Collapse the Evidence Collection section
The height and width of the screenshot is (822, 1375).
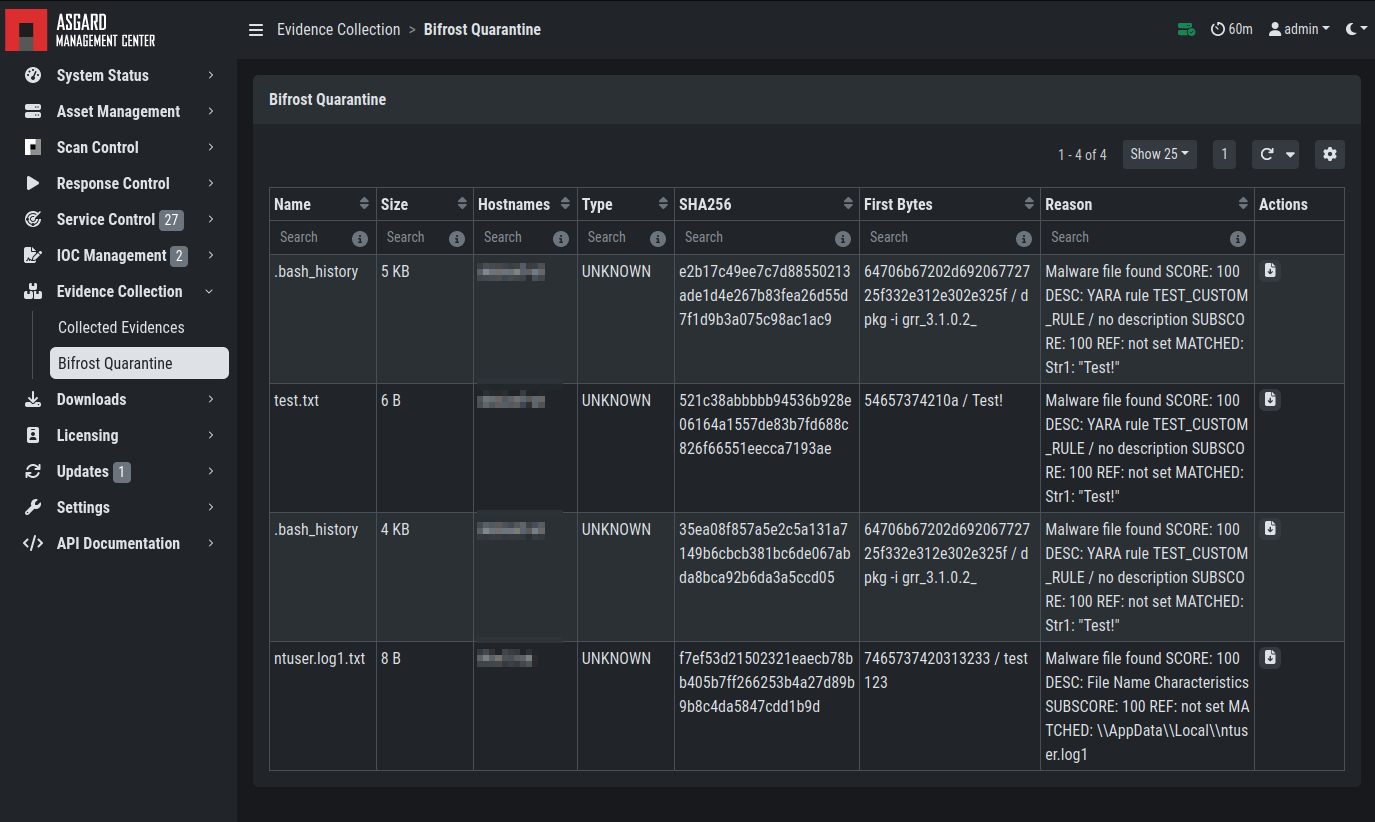point(209,292)
